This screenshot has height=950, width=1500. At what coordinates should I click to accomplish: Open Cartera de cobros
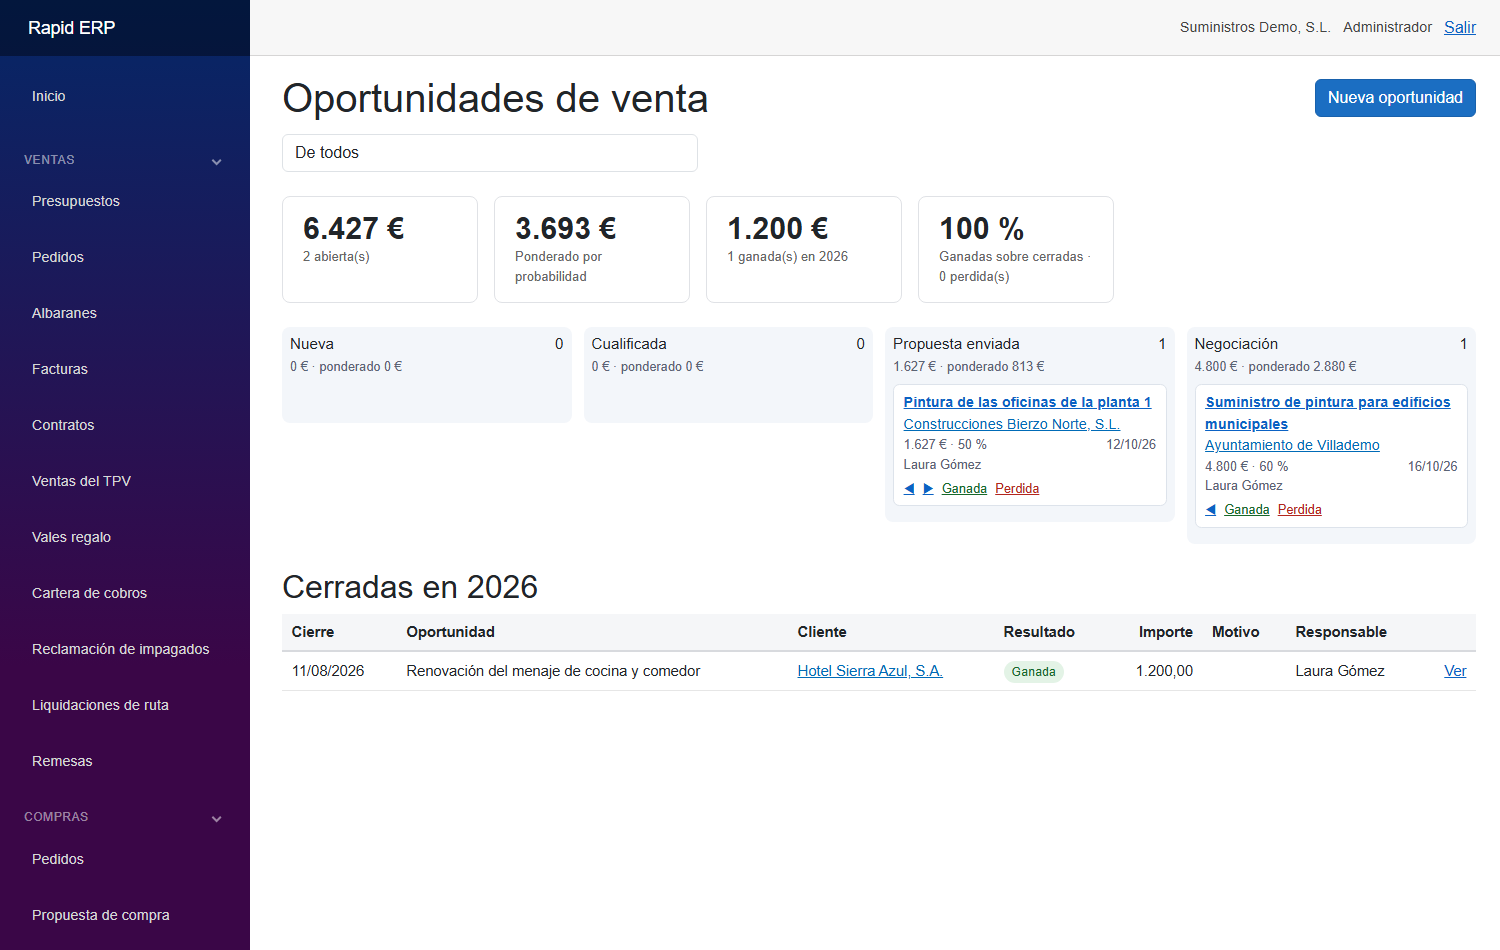(89, 593)
